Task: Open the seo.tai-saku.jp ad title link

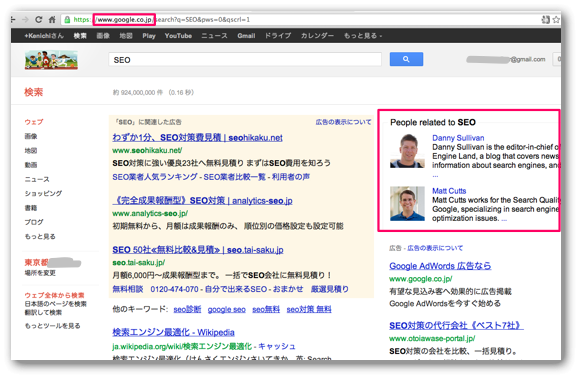Action: coord(198,250)
